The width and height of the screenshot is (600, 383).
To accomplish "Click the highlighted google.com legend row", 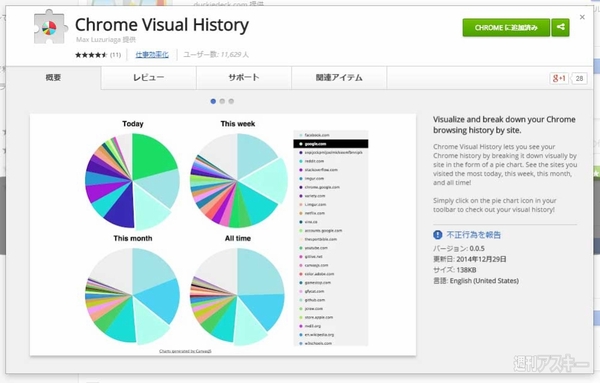I will [331, 144].
